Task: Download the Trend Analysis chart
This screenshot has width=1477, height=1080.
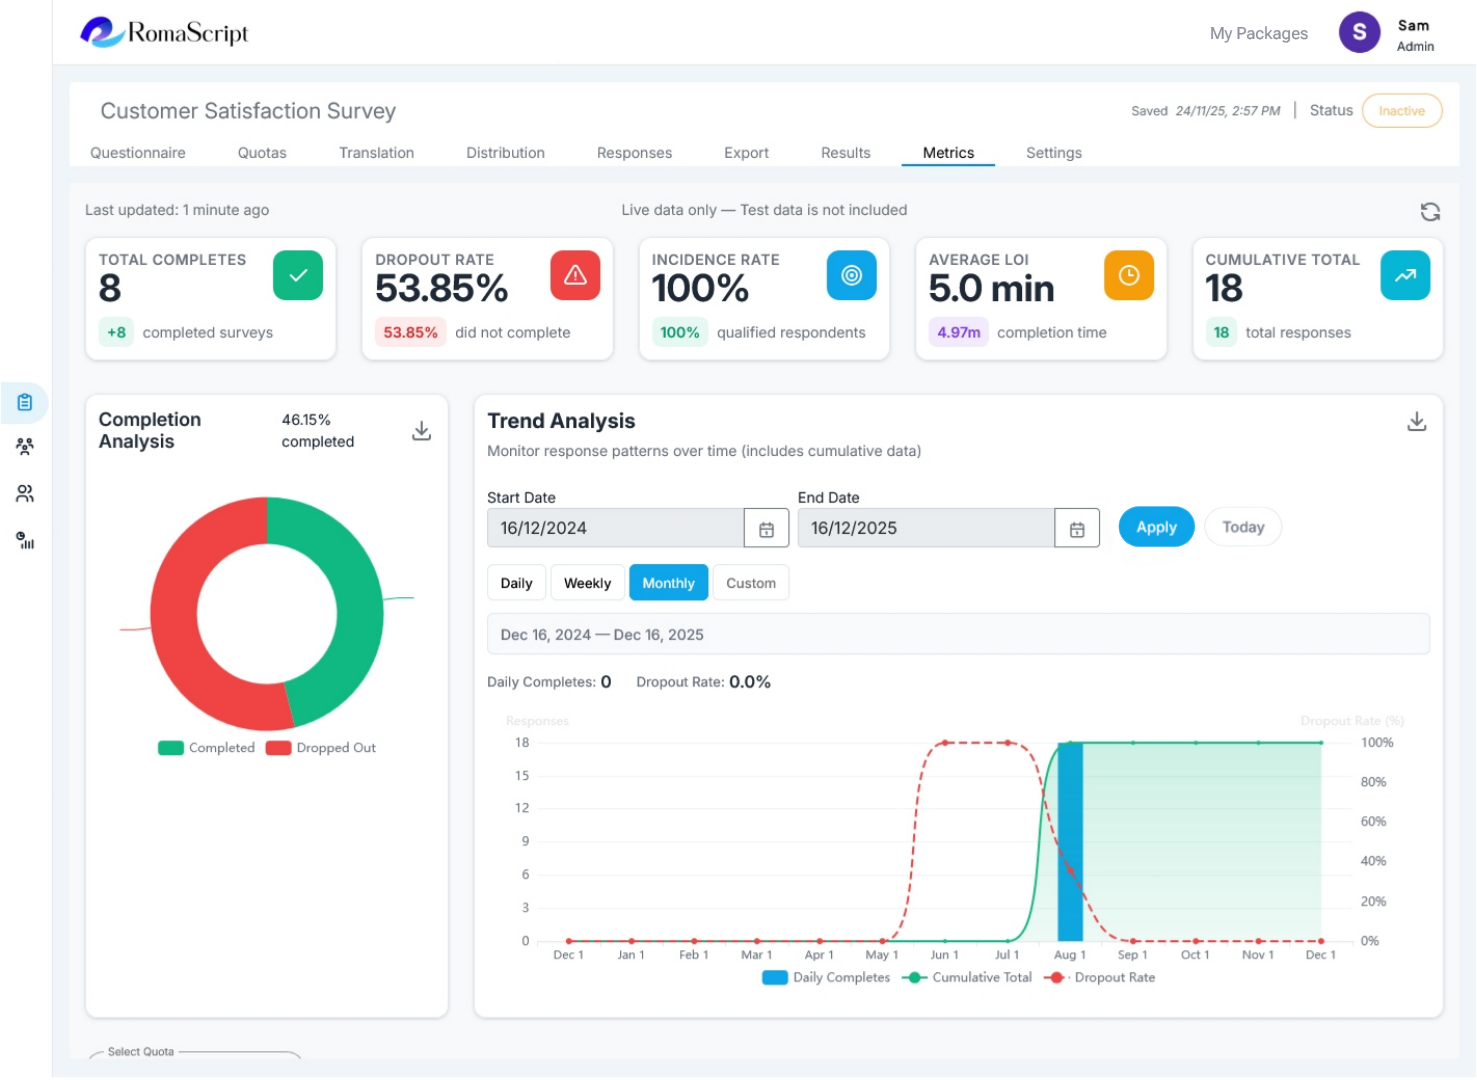Action: coord(1416,422)
